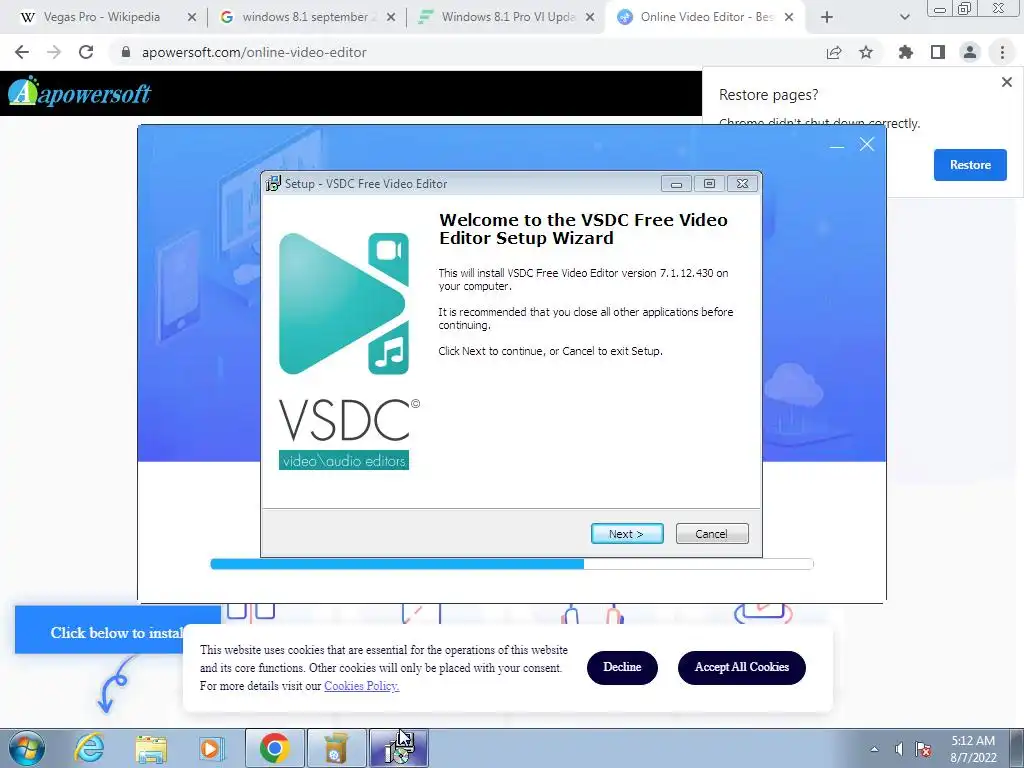Decline the website cookies
Image resolution: width=1024 pixels, height=768 pixels.
(622, 667)
